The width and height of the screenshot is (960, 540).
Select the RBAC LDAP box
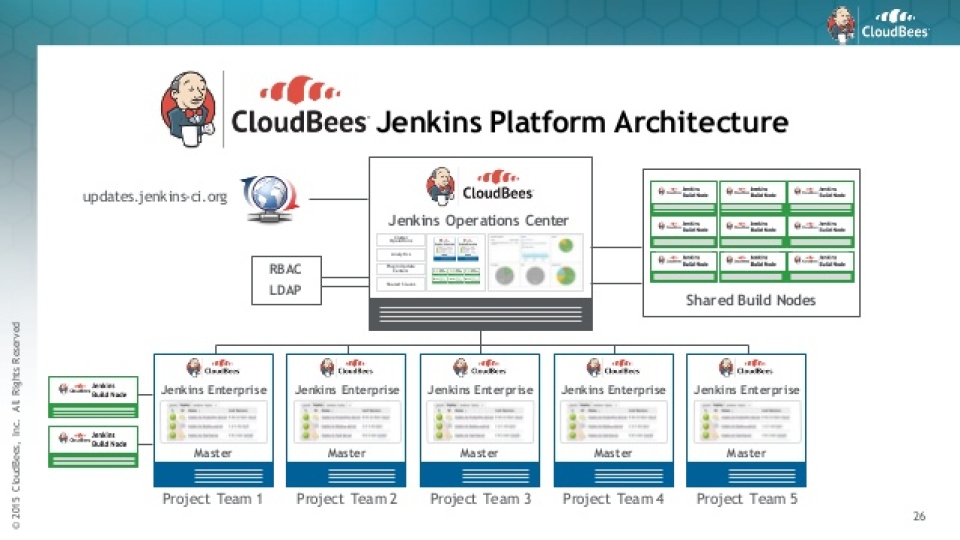(x=285, y=280)
